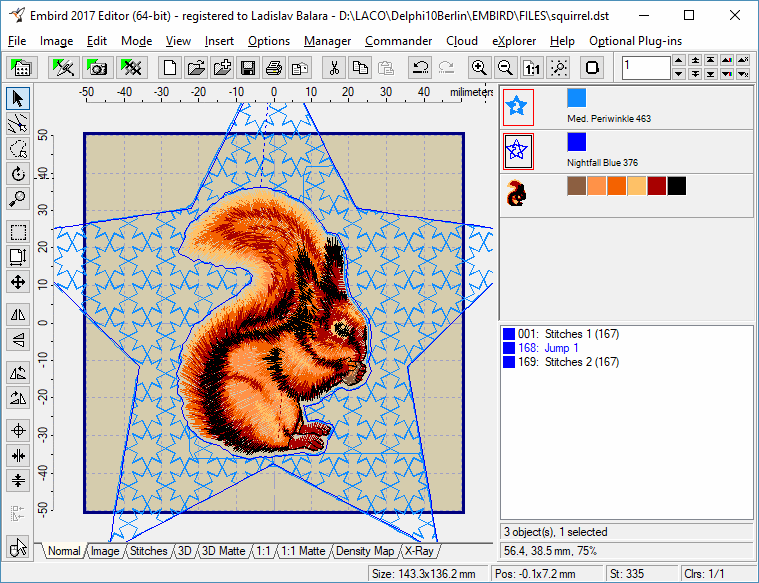Click the object order number field
The image size is (759, 583).
[x=646, y=67]
